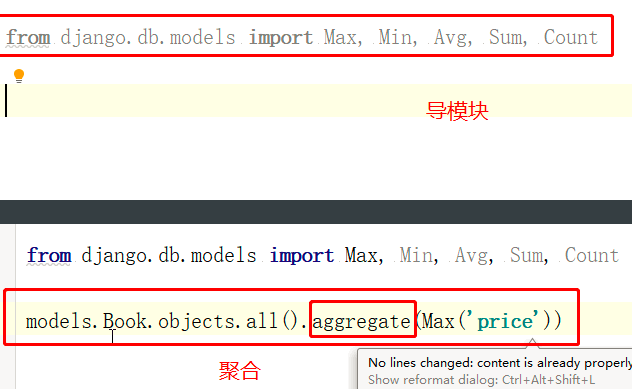Click 'django.db.models' in top import line
Image resolution: width=632 pixels, height=389 pixels.
(148, 38)
